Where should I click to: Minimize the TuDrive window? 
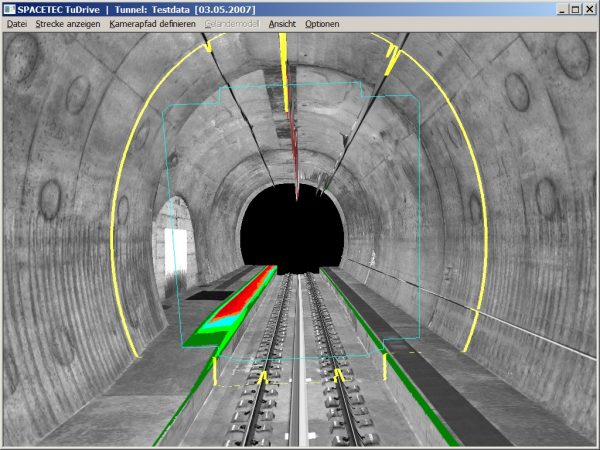click(559, 8)
